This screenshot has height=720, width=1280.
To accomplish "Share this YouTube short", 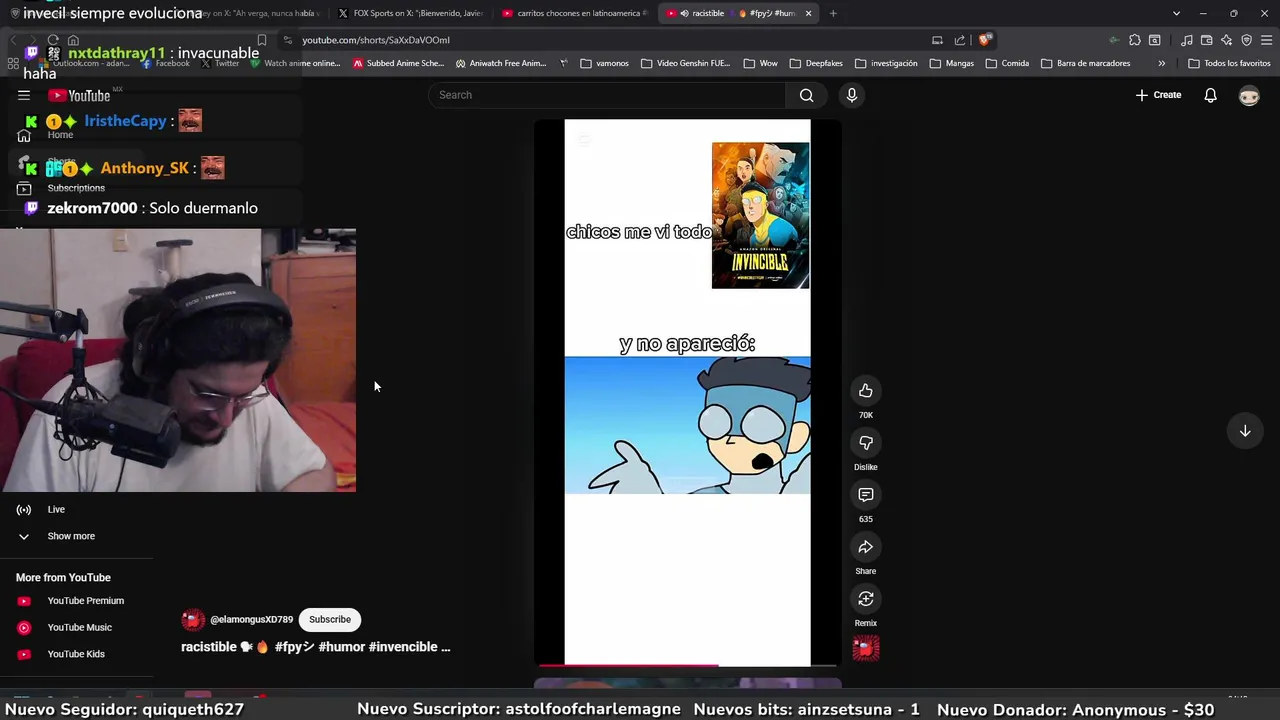I will [x=866, y=547].
